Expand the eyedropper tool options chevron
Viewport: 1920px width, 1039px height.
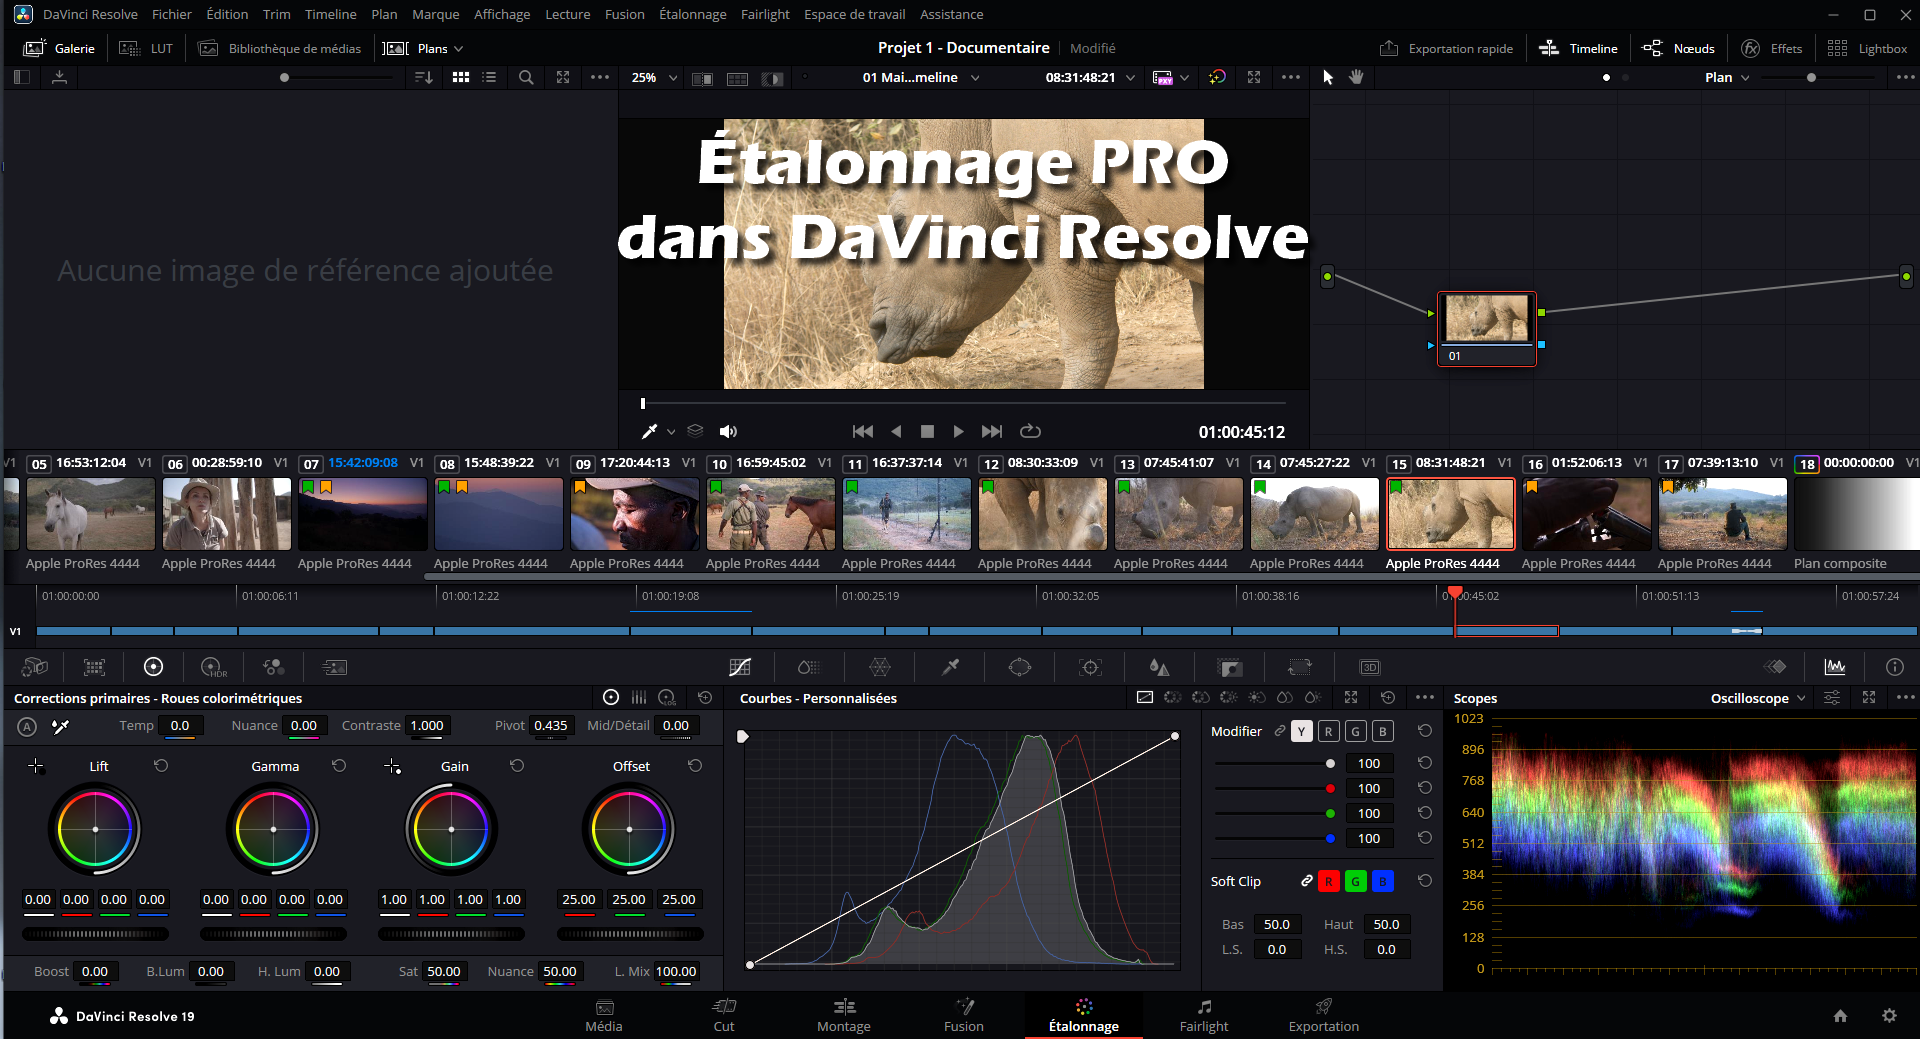pos(671,432)
